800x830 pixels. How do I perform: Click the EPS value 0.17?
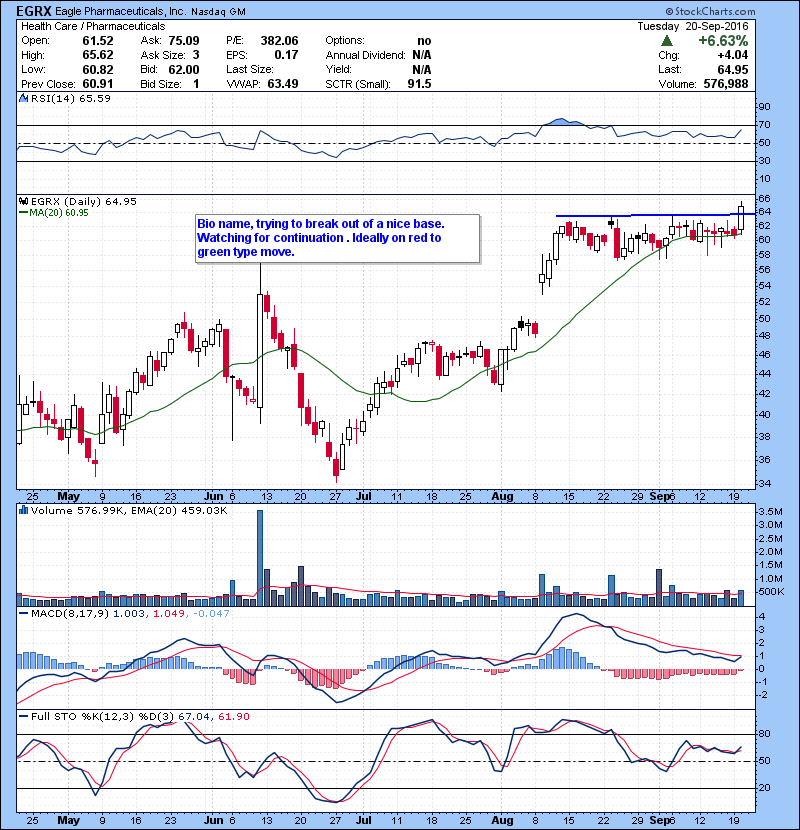point(286,55)
